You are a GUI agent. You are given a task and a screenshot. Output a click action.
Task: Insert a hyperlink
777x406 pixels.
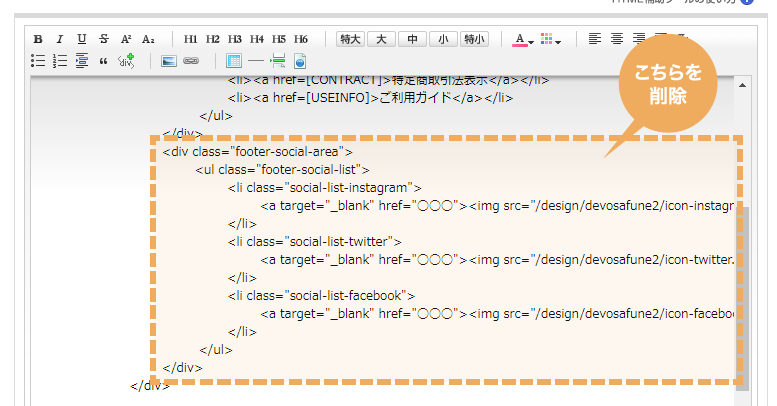pyautogui.click(x=191, y=61)
